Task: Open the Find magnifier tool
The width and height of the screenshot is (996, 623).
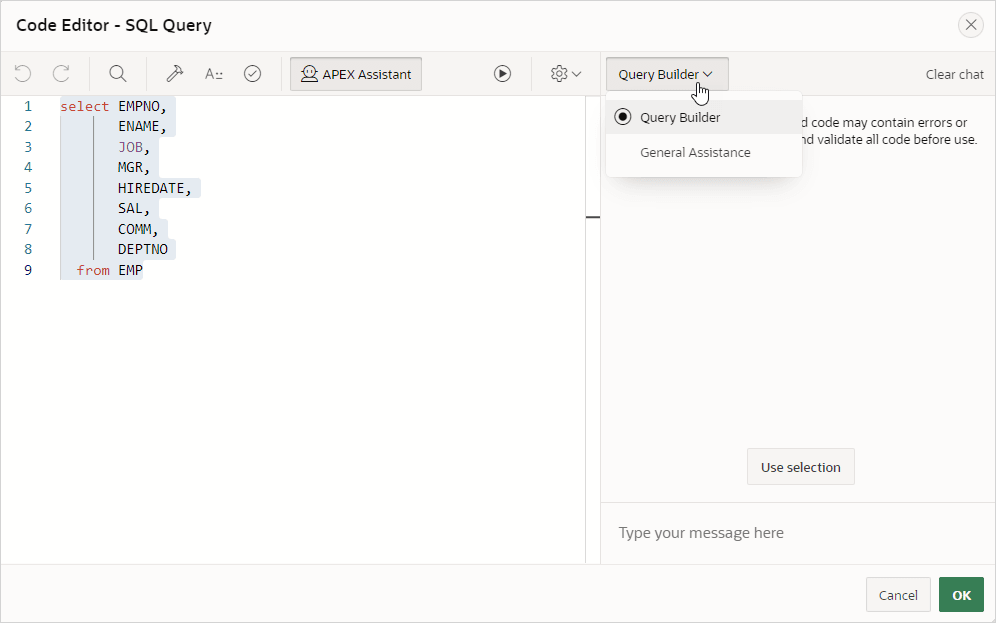Action: 118,74
